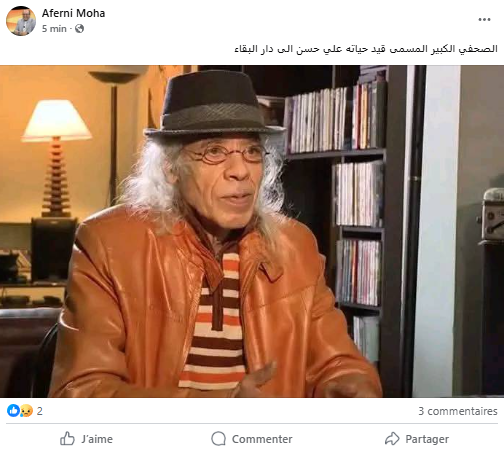Like the post with J'aime button
This screenshot has width=504, height=450.
pyautogui.click(x=86, y=439)
